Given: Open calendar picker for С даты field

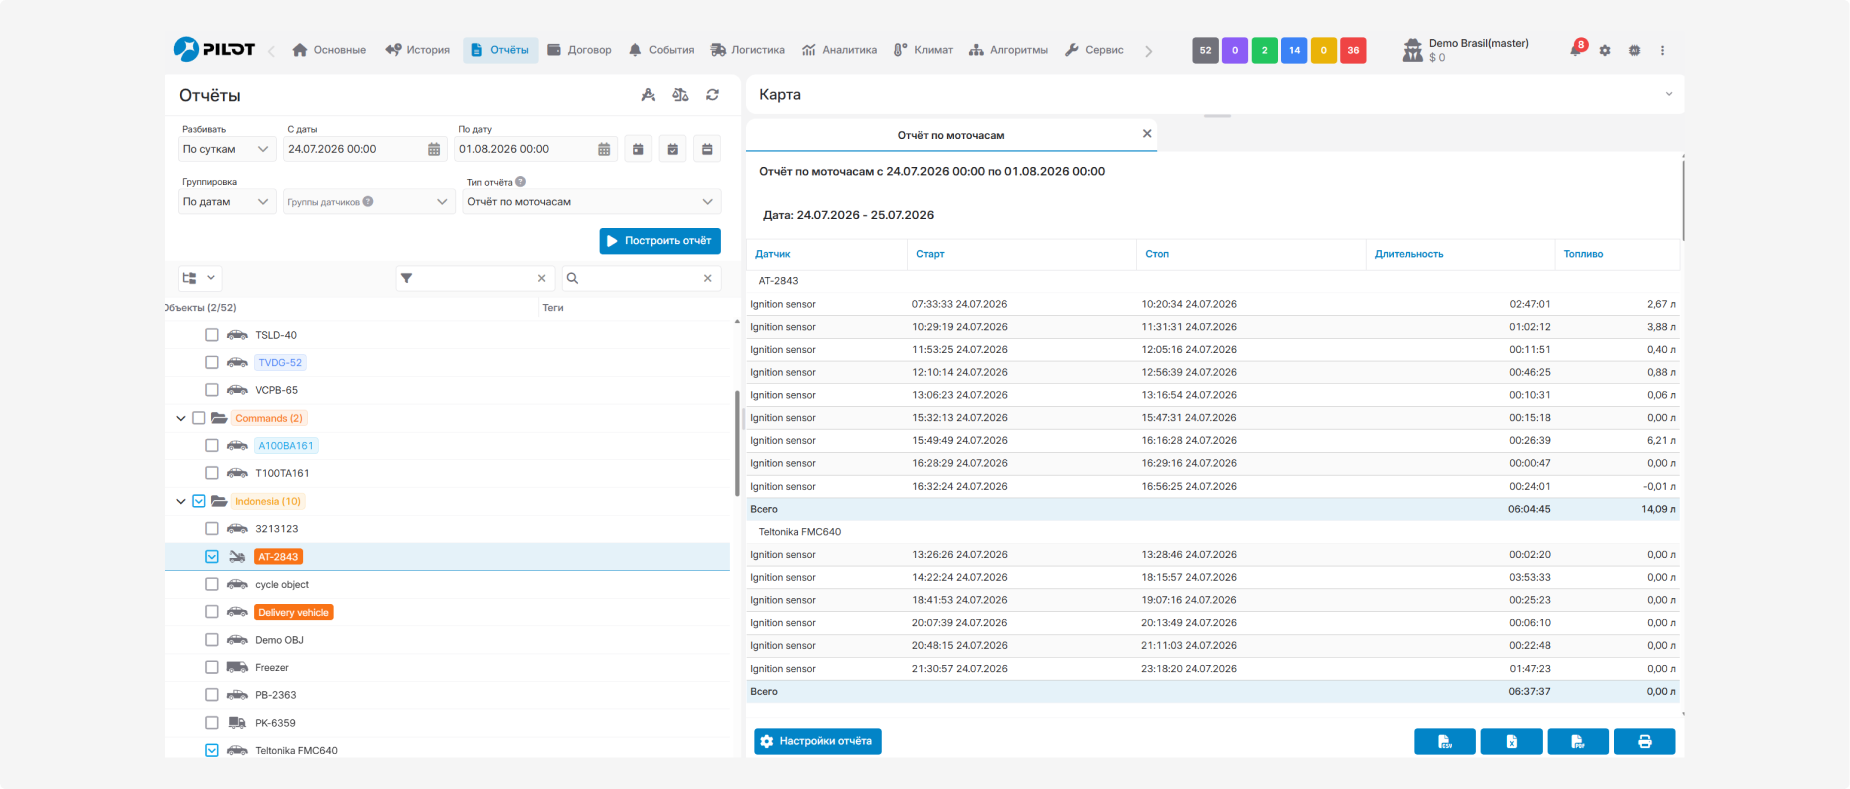Looking at the screenshot, I should 434,149.
